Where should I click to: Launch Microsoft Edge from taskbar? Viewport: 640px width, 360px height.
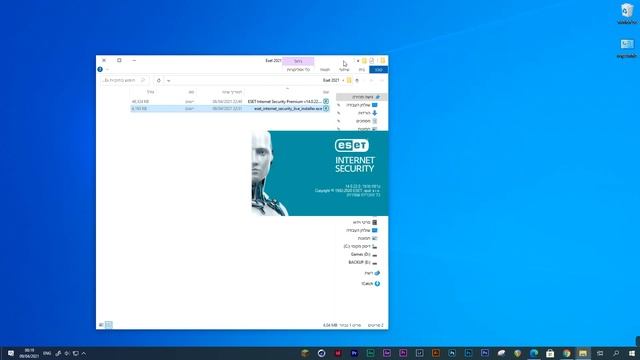(534, 353)
